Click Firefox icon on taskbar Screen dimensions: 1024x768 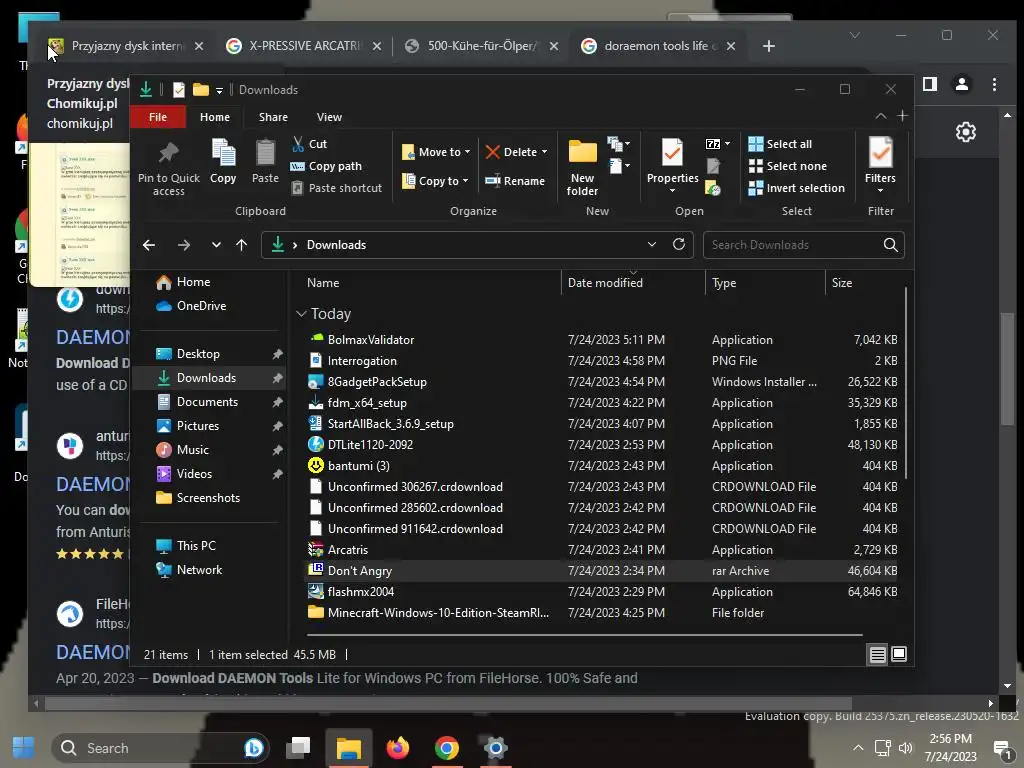398,748
